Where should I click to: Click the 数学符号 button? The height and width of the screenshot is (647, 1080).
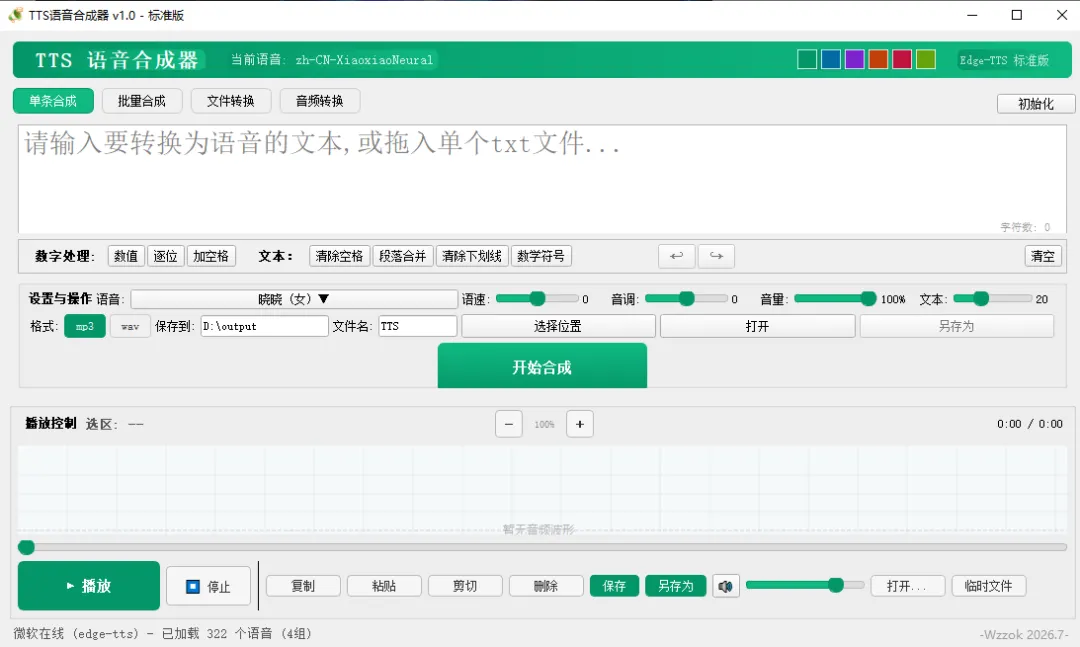click(541, 256)
